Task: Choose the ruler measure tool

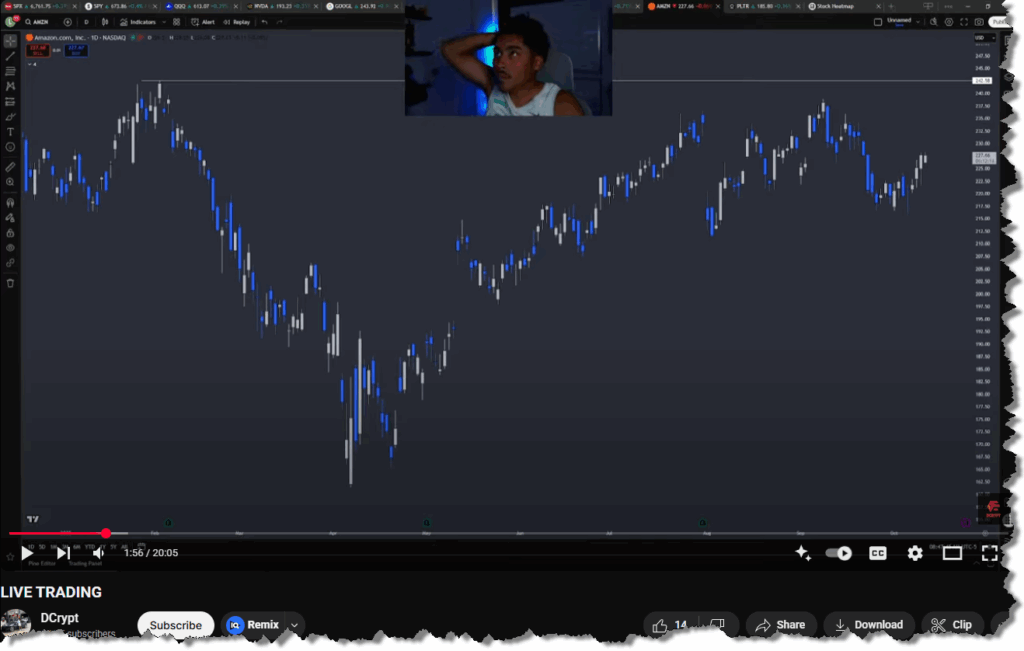Action: point(11,167)
